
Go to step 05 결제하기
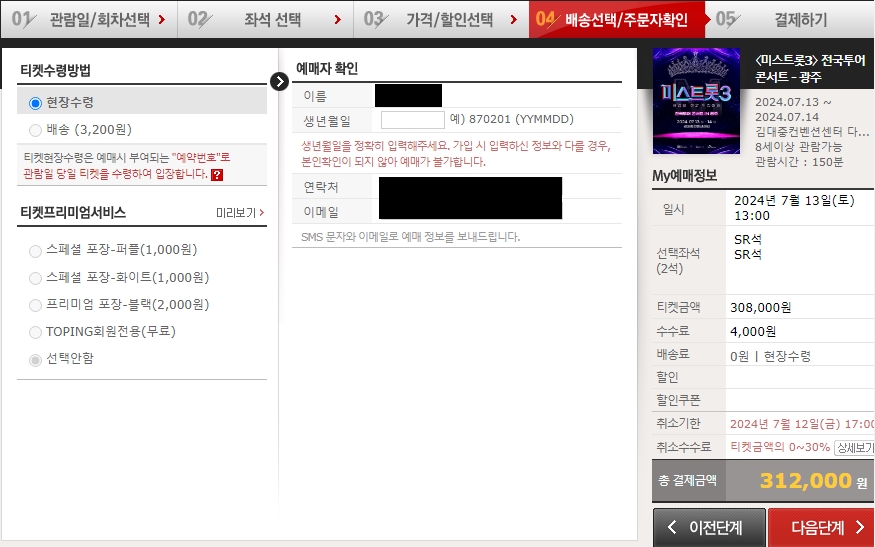click(x=790, y=20)
